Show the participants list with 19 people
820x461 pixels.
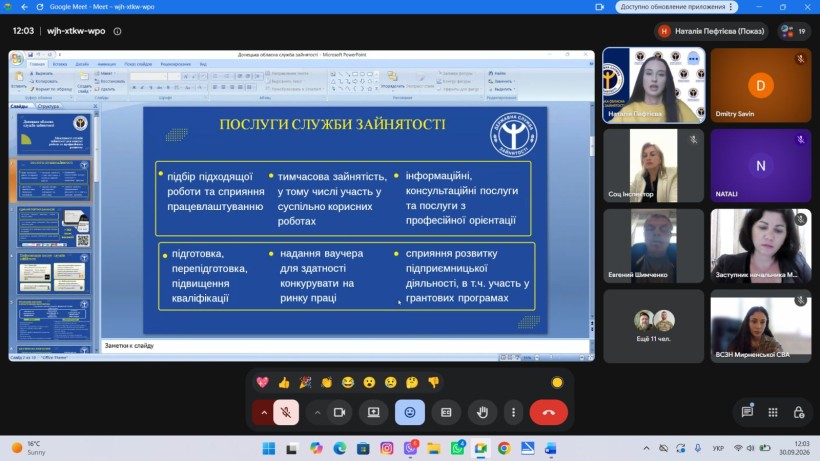[x=793, y=31]
